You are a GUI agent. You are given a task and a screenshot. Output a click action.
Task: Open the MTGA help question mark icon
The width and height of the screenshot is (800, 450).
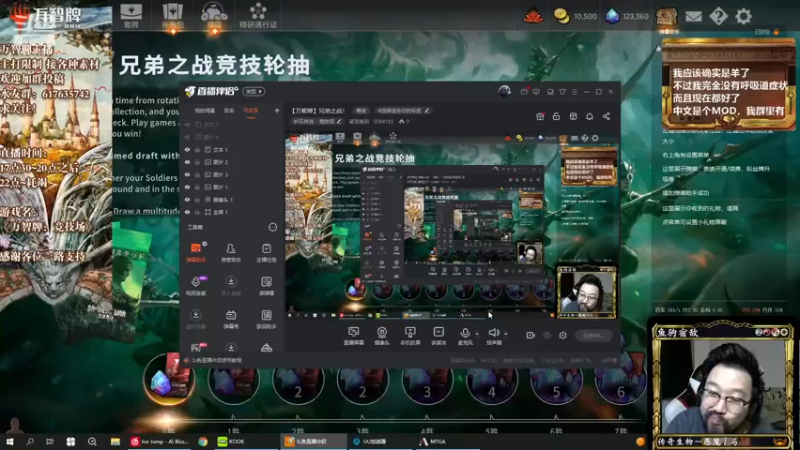click(718, 16)
